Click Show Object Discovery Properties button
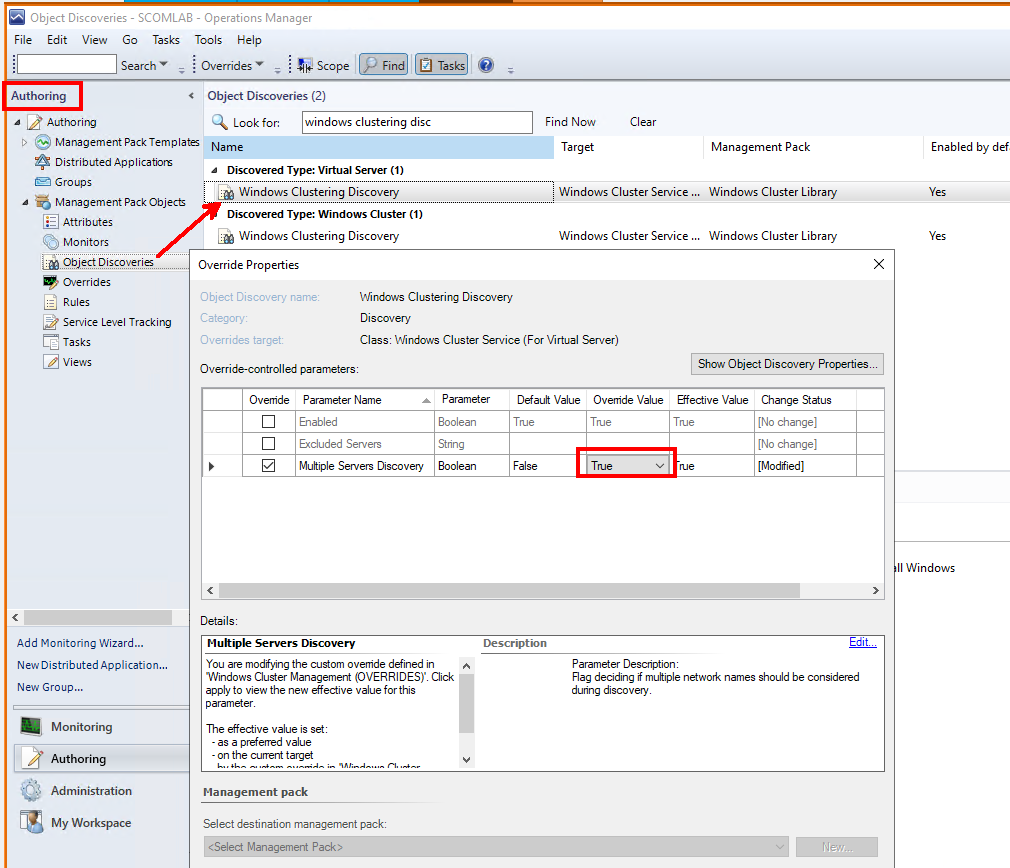The height and width of the screenshot is (868, 1010). [x=787, y=363]
